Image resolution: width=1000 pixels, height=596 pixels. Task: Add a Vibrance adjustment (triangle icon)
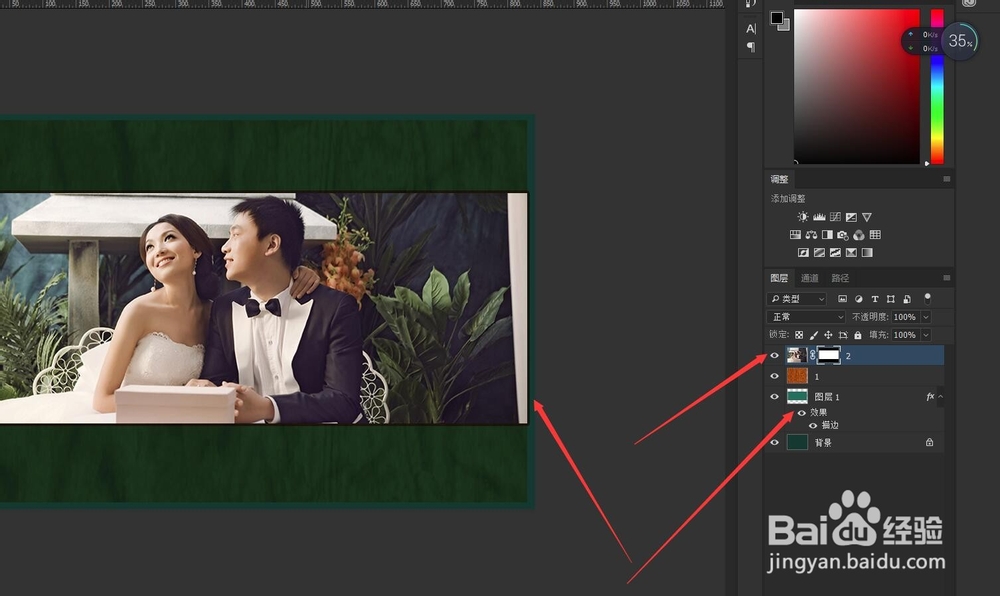click(x=867, y=217)
